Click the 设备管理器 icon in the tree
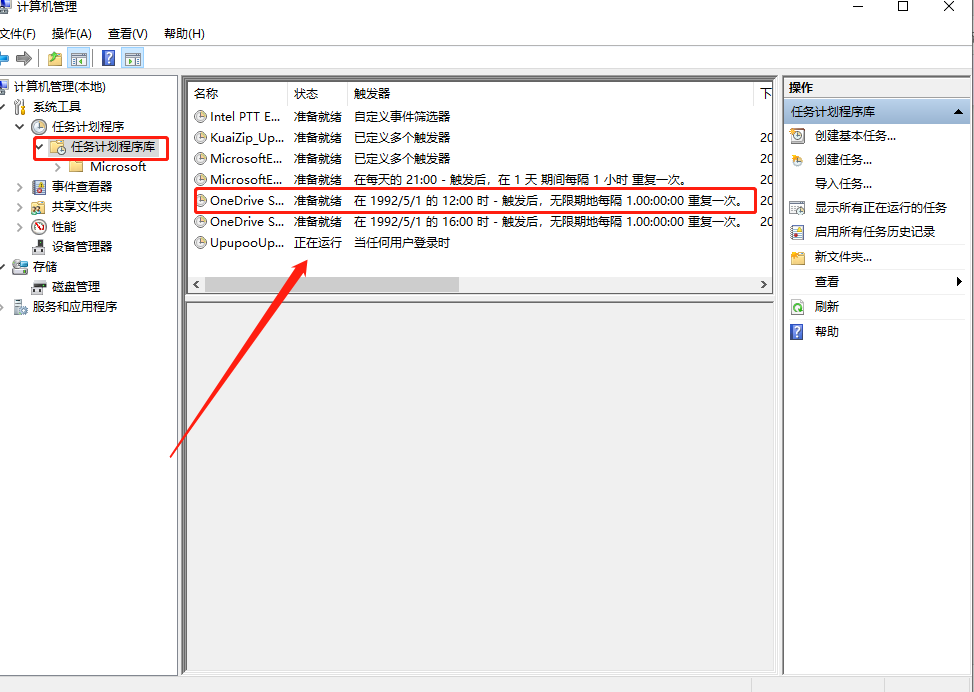Screen dimensions: 974x692 pos(39,247)
